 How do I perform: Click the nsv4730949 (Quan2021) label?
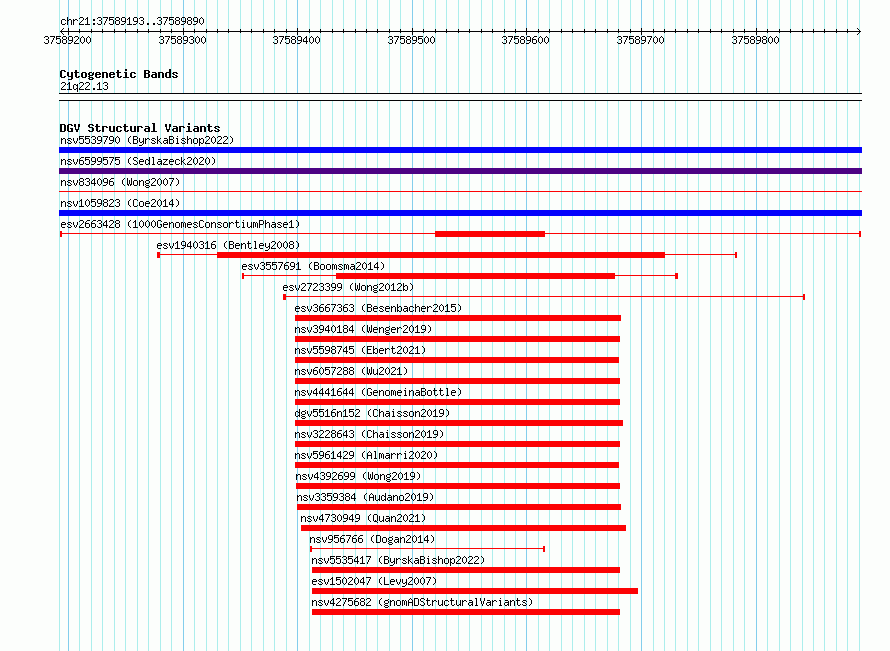click(363, 518)
